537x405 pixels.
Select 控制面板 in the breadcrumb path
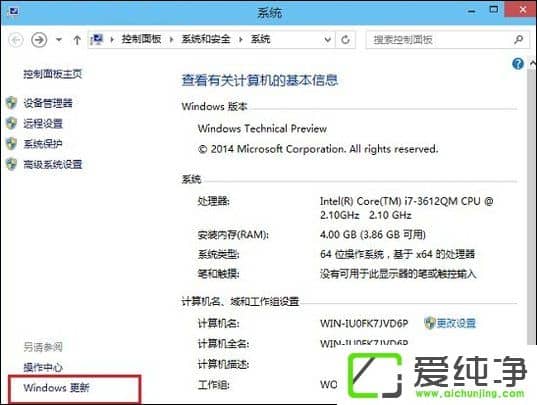click(141, 39)
